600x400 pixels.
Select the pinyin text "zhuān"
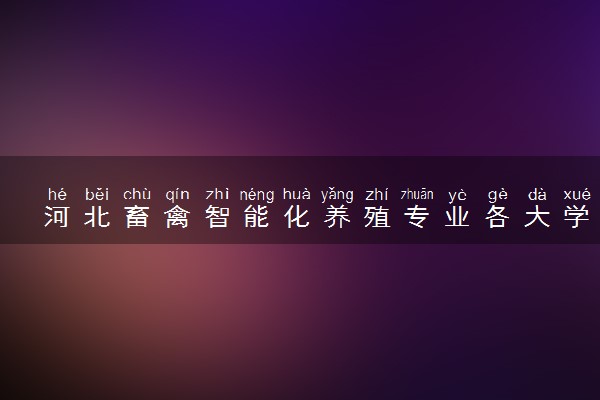click(x=417, y=194)
